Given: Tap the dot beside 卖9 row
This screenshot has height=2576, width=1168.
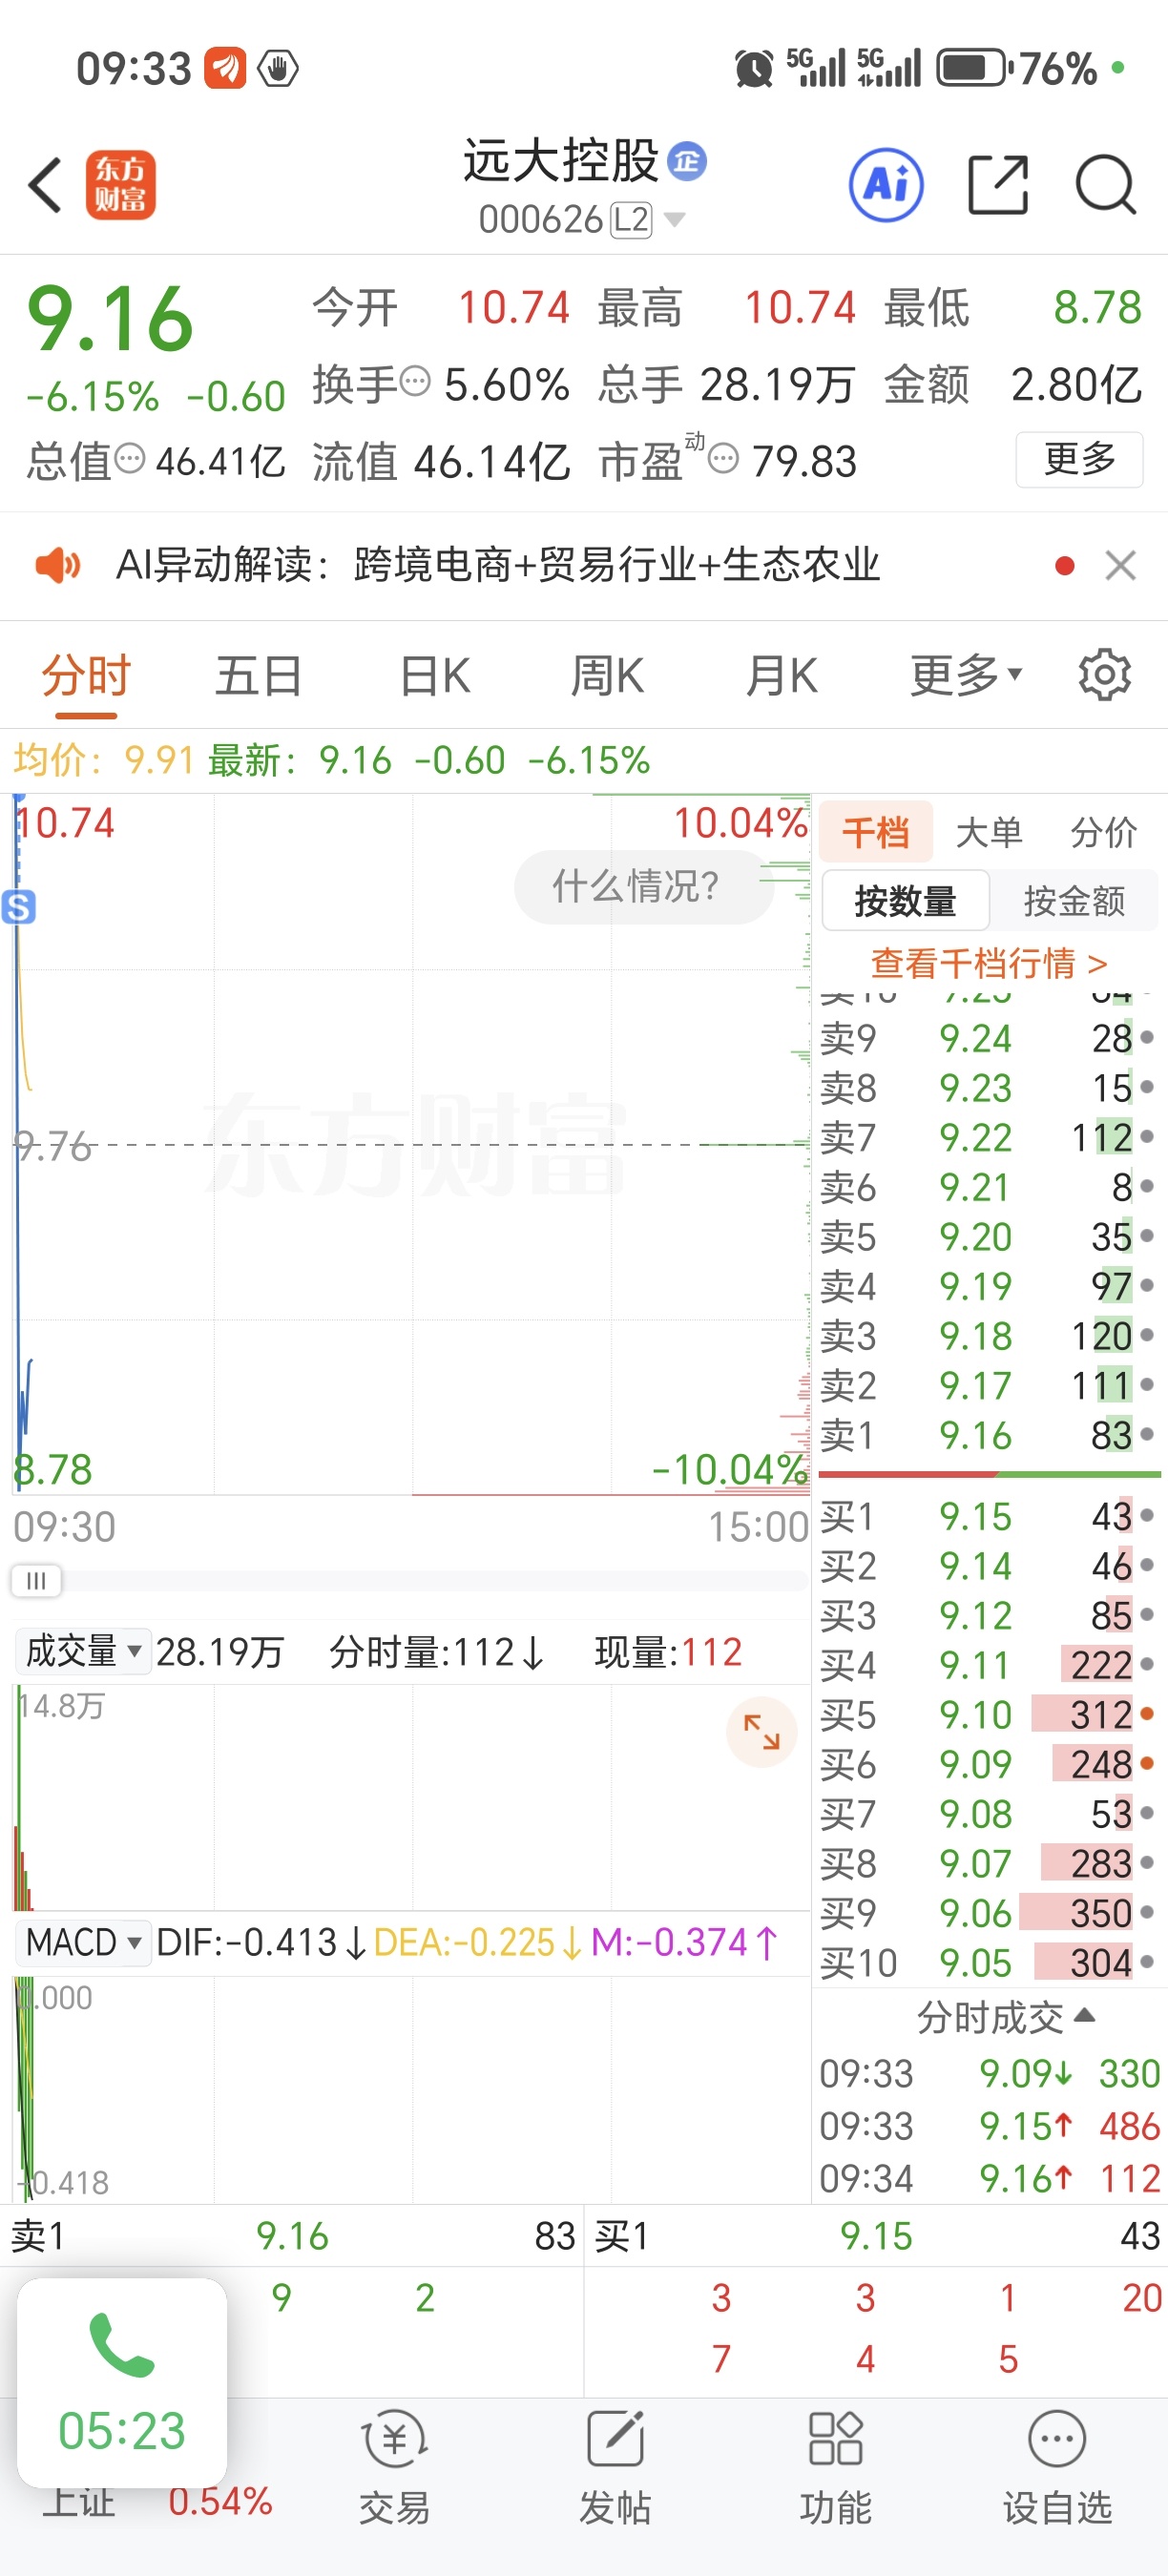Looking at the screenshot, I should 1146,1038.
